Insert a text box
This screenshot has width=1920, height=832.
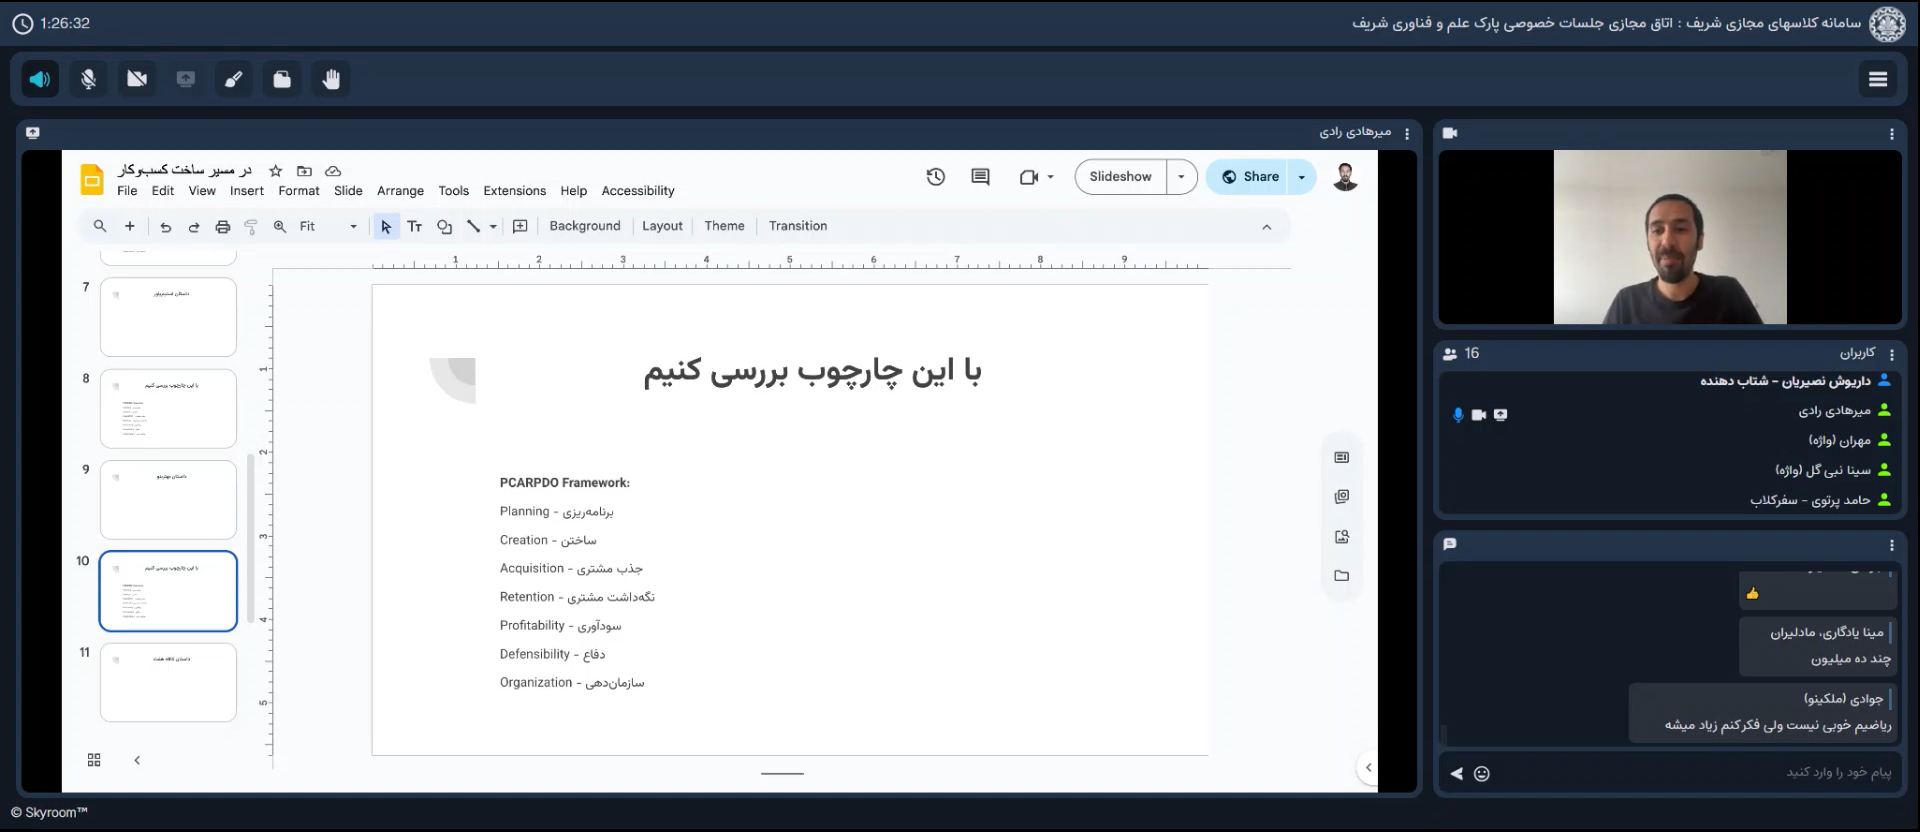tap(415, 227)
